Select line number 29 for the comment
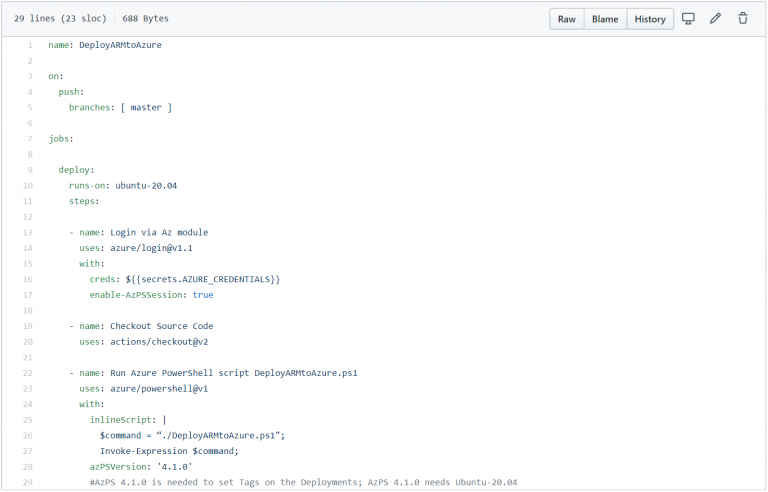The height and width of the screenshot is (492, 768). (x=27, y=483)
